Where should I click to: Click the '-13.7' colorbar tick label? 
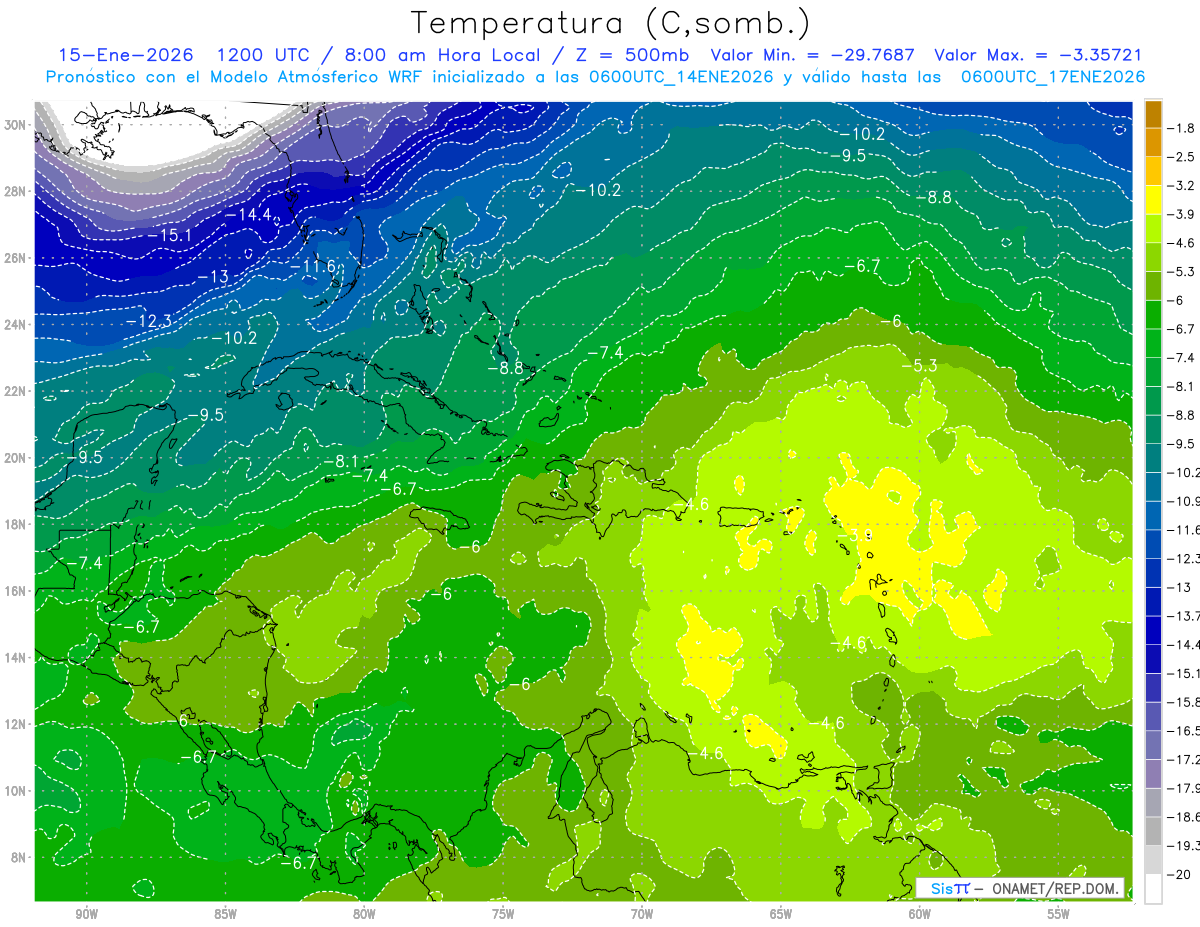click(1183, 615)
